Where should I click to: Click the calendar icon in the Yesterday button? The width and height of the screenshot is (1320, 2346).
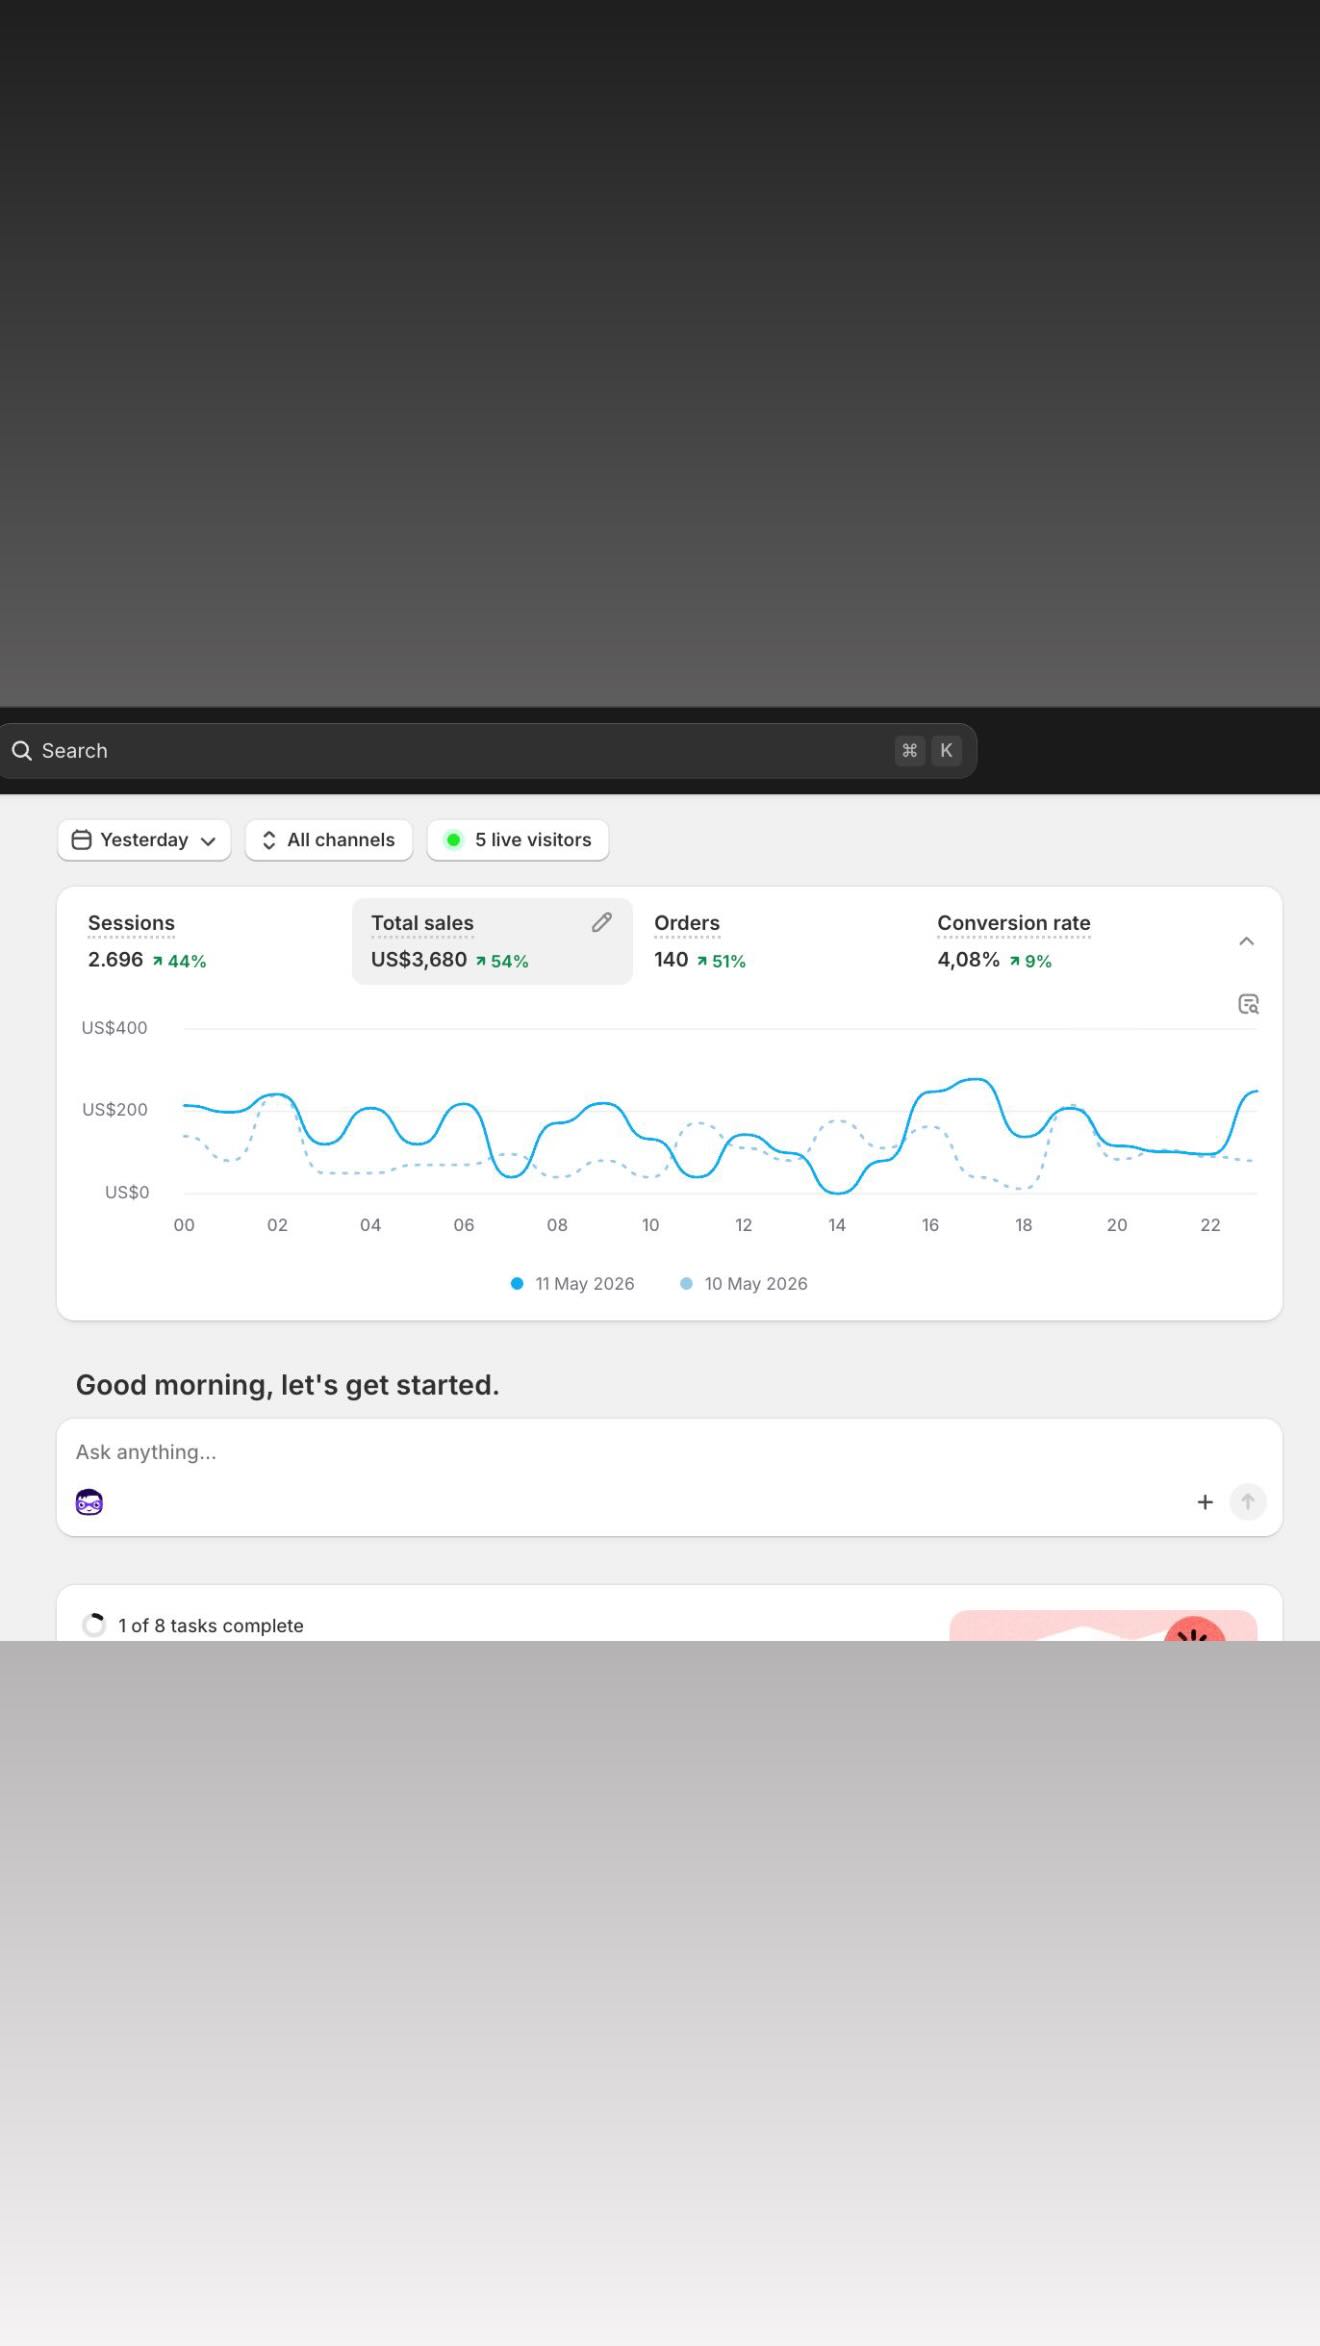(x=82, y=840)
